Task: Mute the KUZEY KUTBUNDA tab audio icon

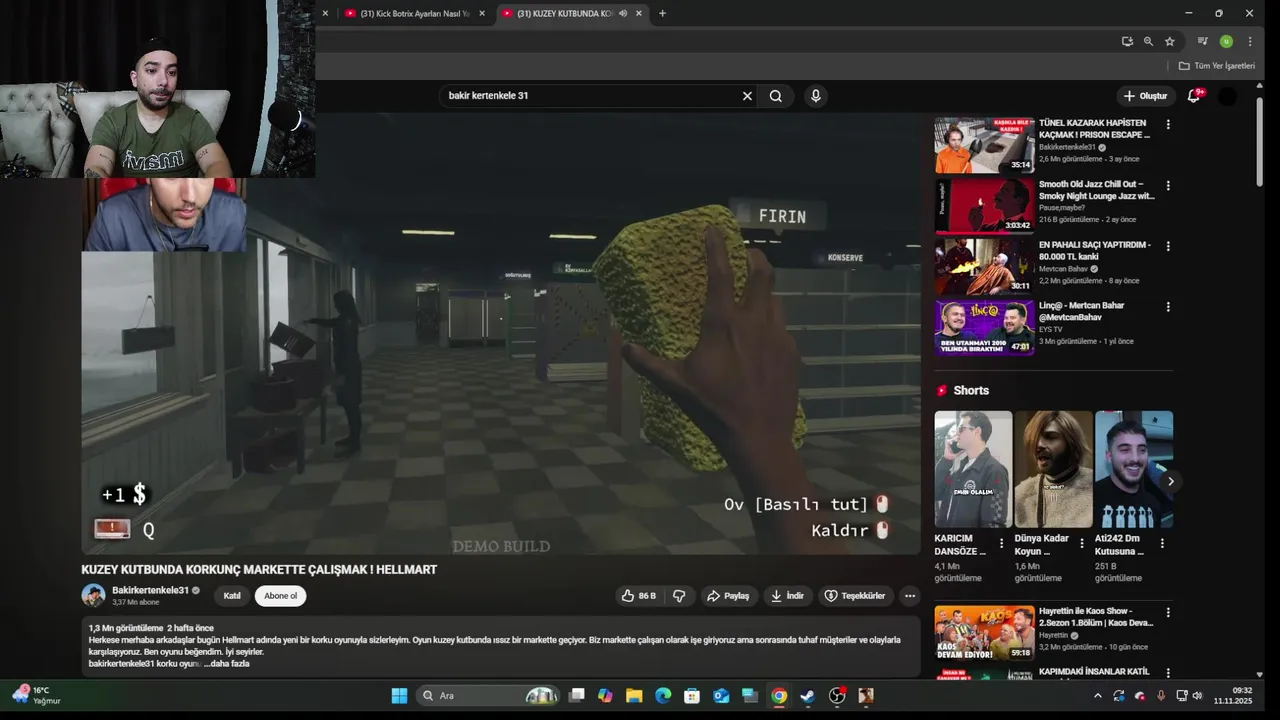Action: tap(623, 13)
